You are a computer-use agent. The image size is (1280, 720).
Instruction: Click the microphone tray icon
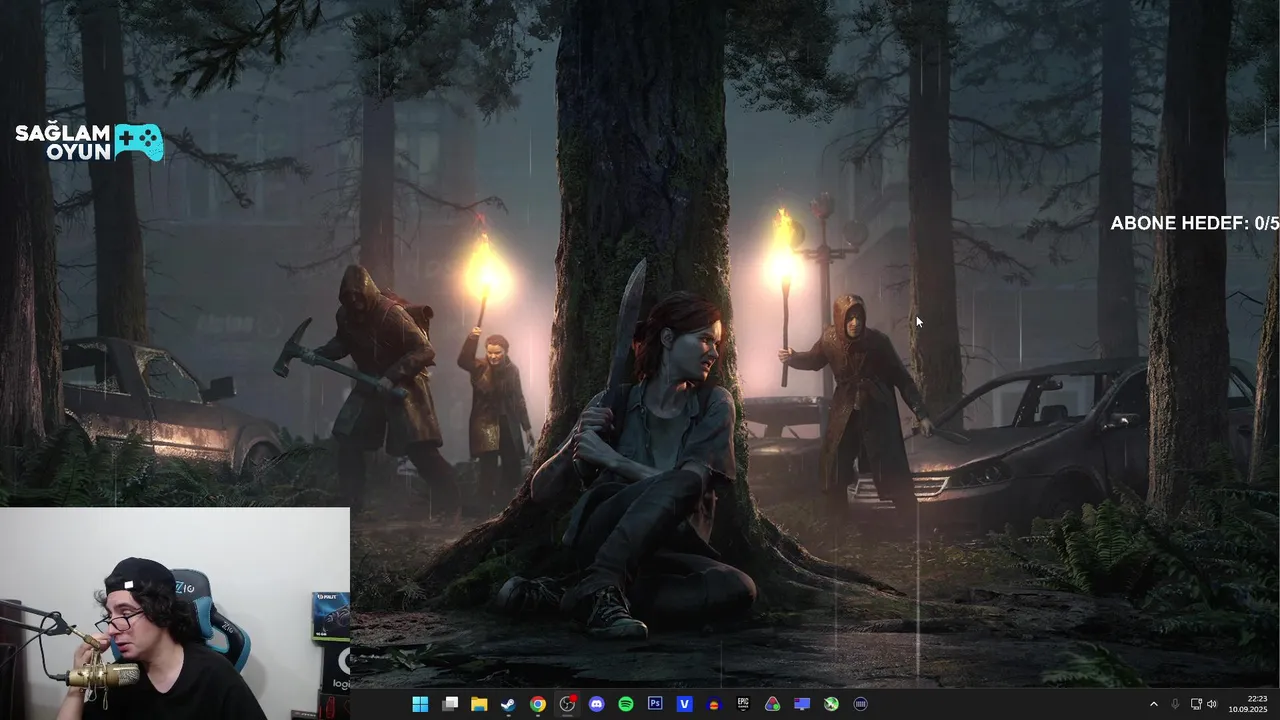[1175, 704]
